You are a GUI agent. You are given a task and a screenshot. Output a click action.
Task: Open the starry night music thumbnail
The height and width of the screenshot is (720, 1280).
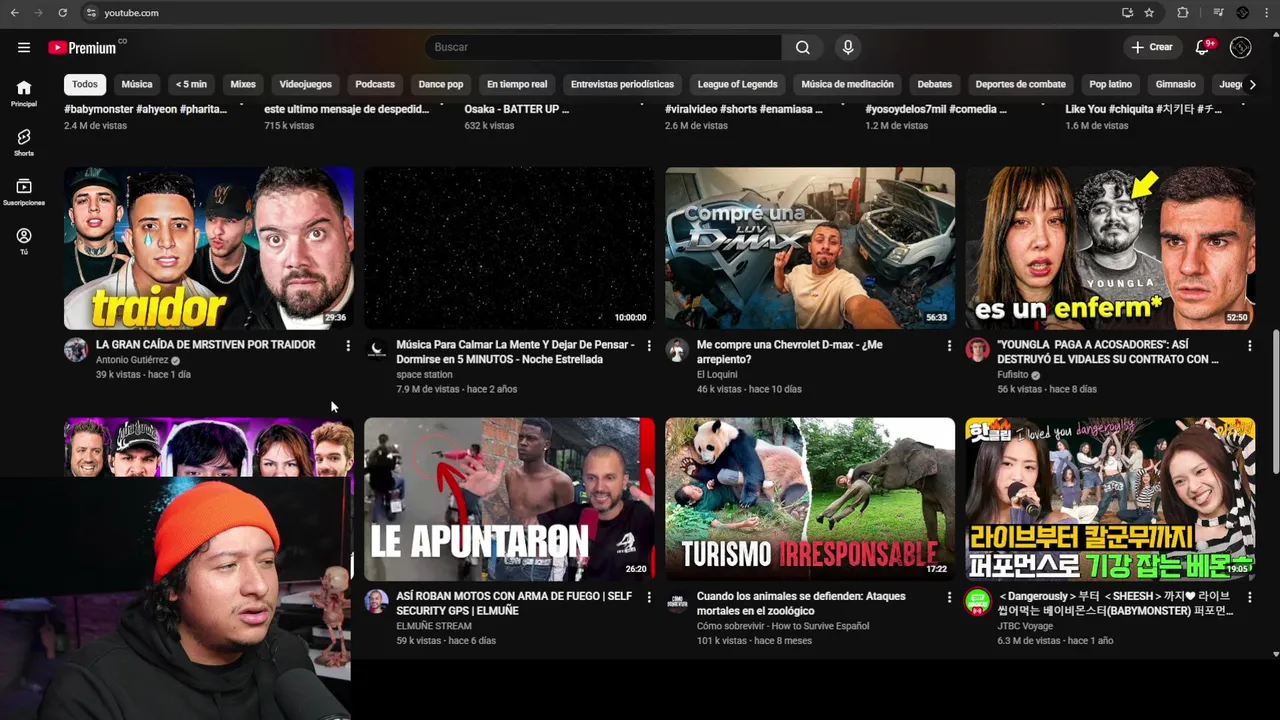(509, 248)
